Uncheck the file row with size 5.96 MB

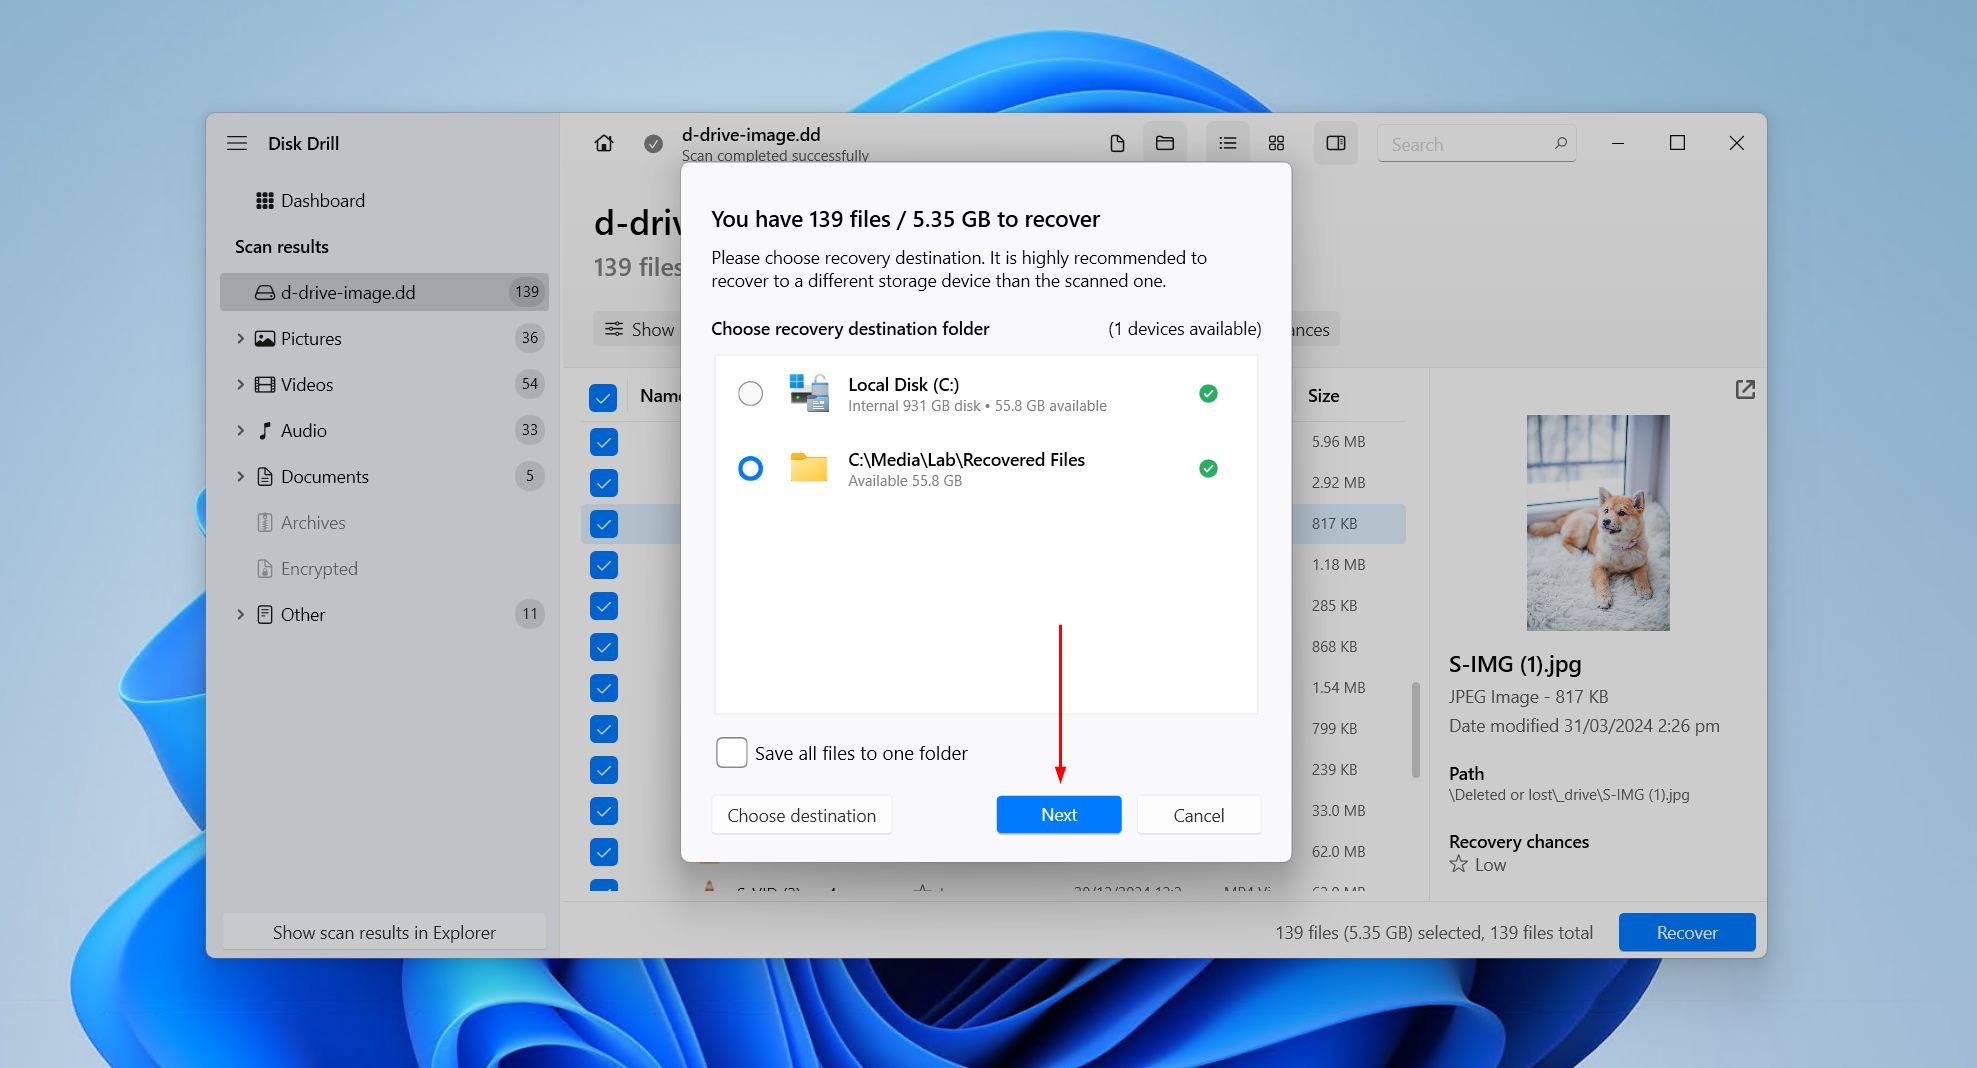coord(603,442)
